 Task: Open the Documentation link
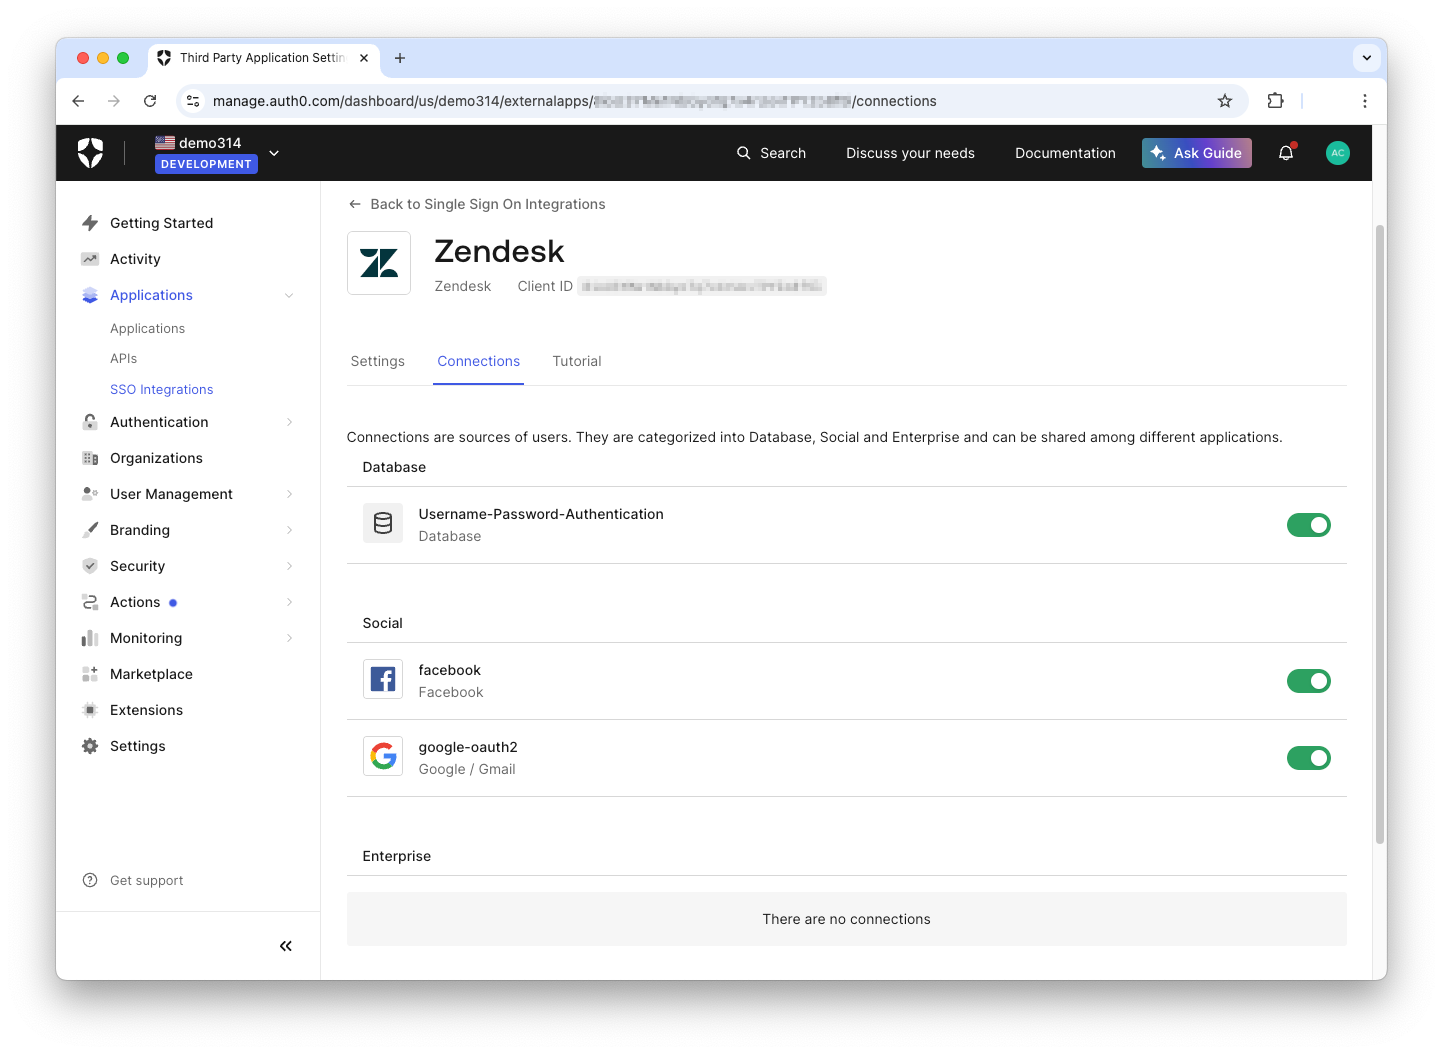(x=1065, y=153)
